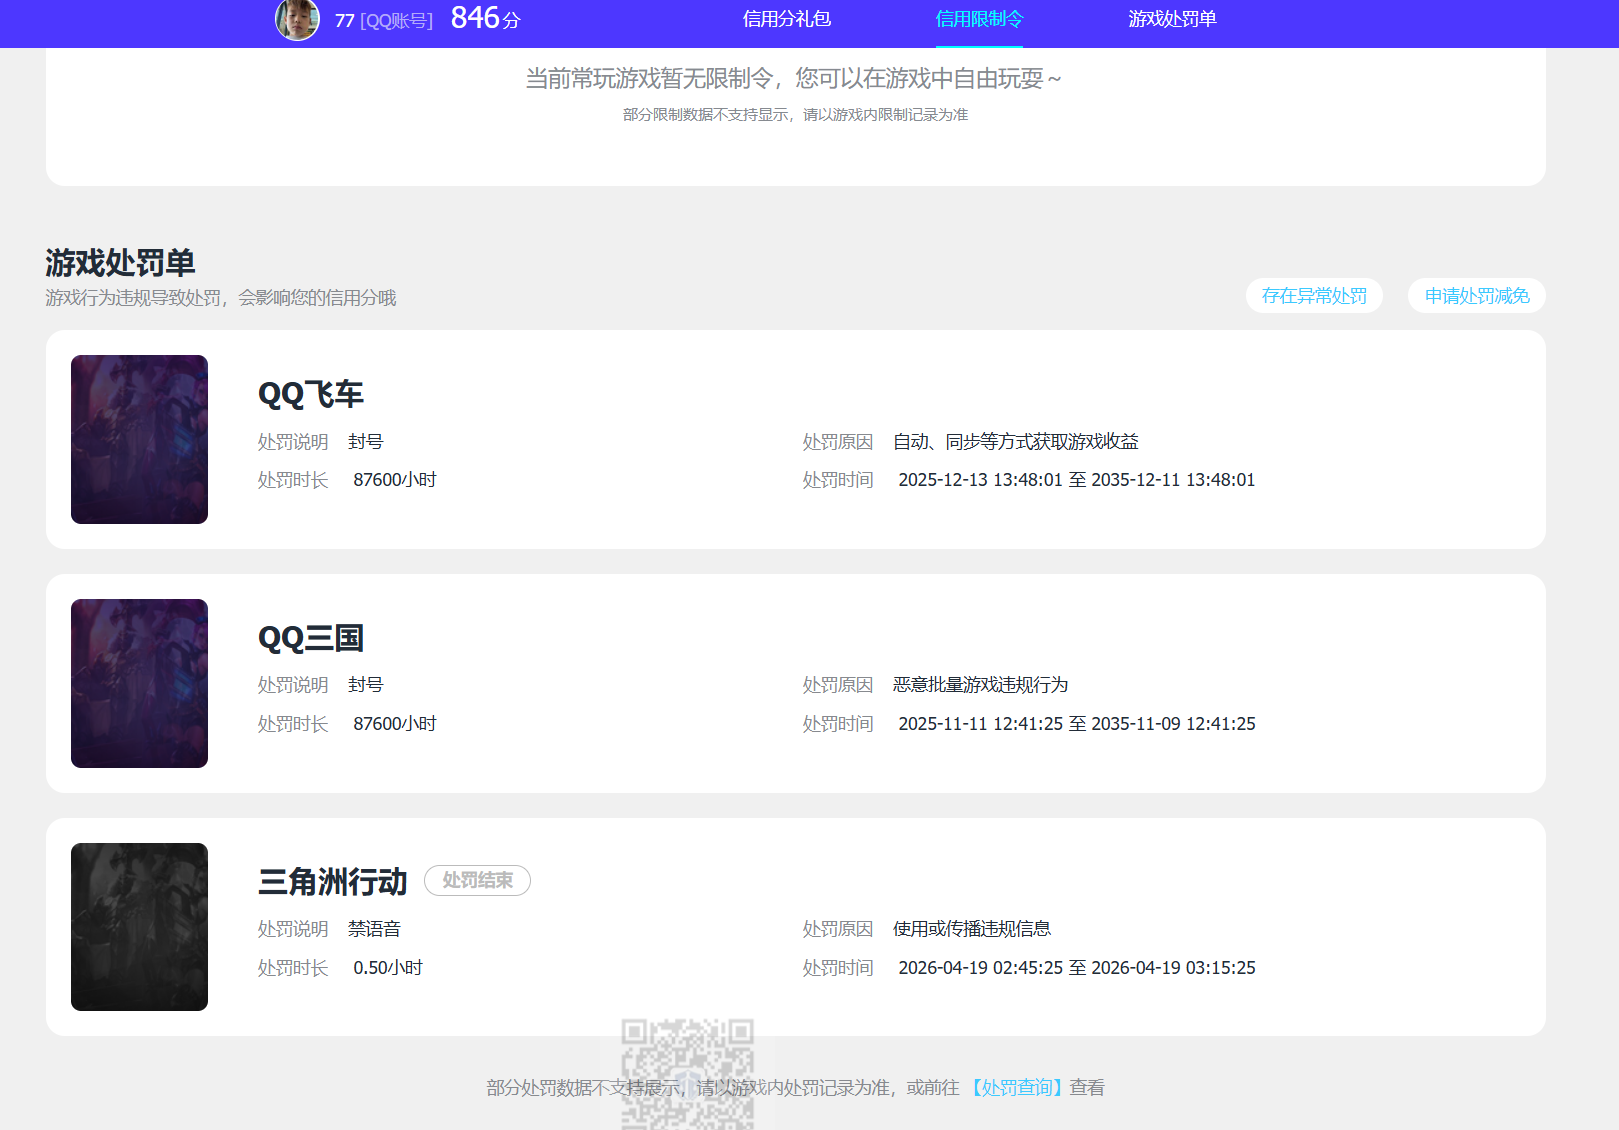Image resolution: width=1619 pixels, height=1130 pixels.
Task: Click the note 部分限制数据不支持显示
Action: pyautogui.click(x=795, y=115)
